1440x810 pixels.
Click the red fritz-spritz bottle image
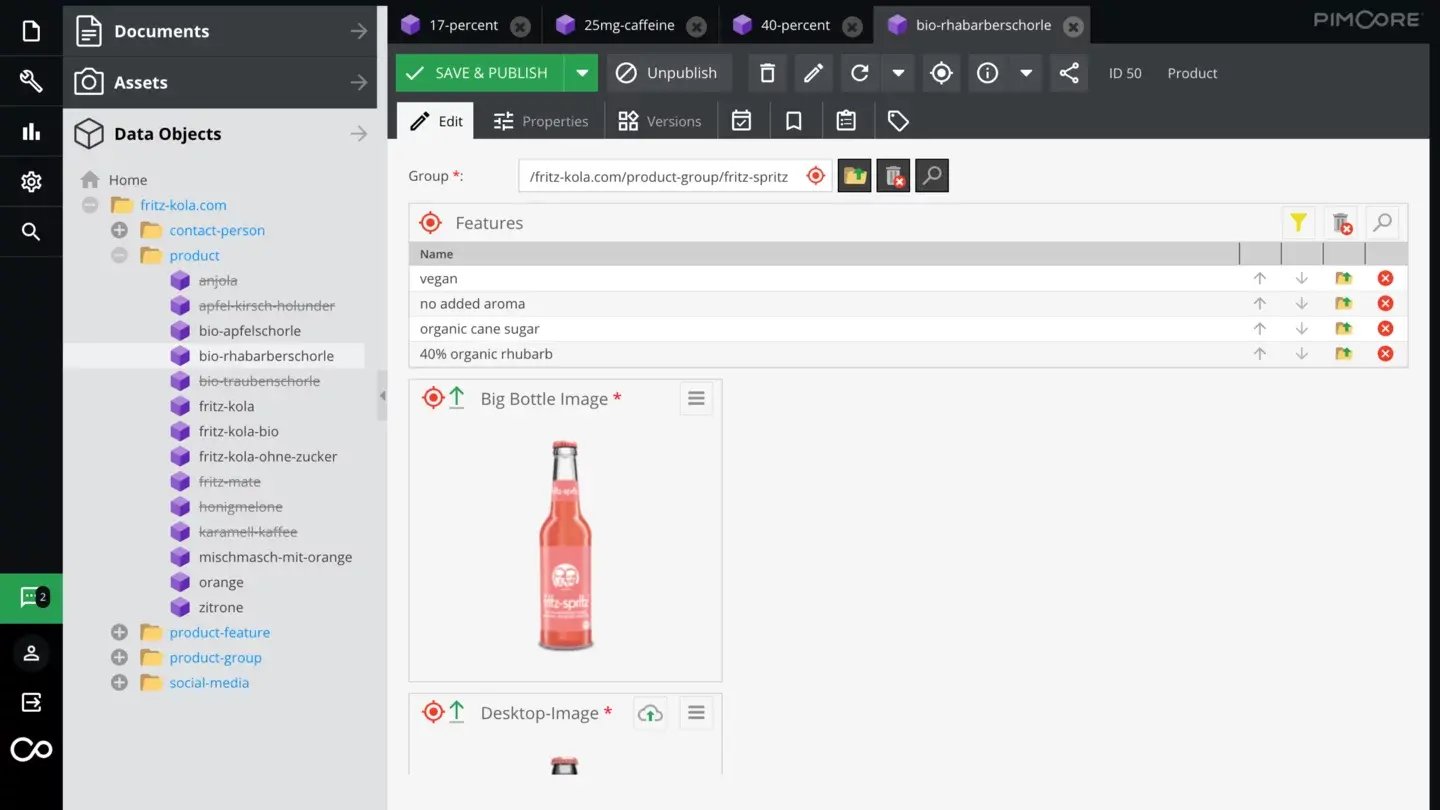point(565,545)
